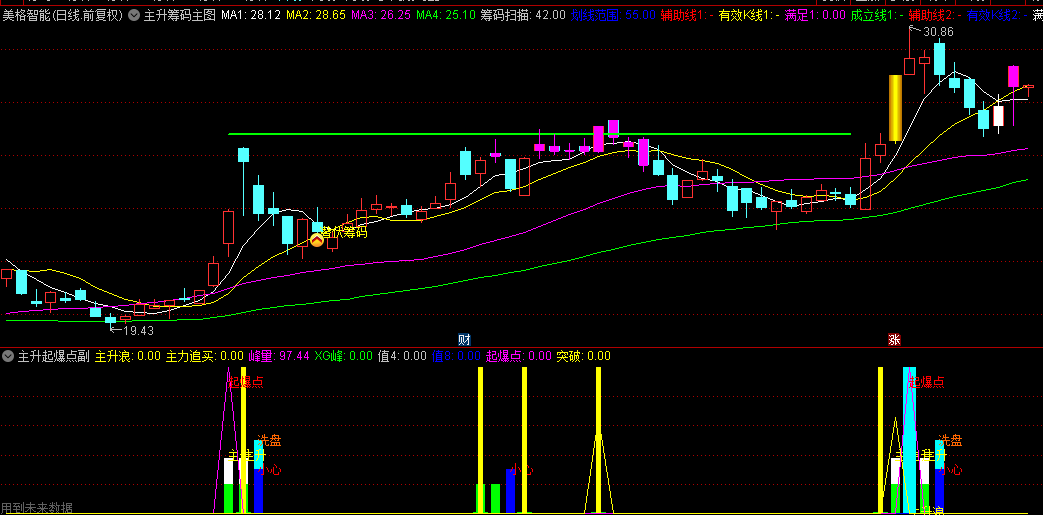Click the 筹码扫描: 42.00 value
The image size is (1043, 515).
click(x=523, y=15)
